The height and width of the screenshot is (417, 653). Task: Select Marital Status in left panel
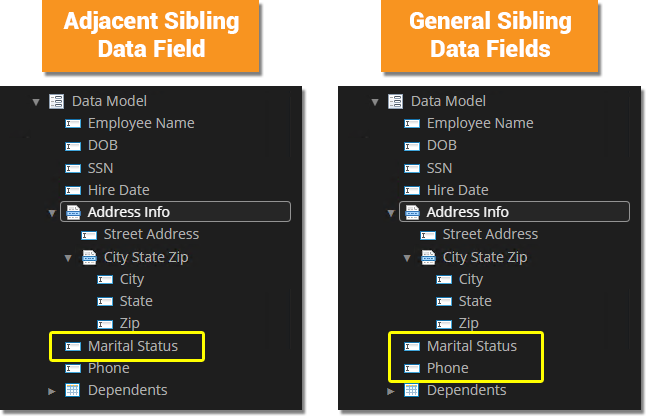(x=132, y=346)
